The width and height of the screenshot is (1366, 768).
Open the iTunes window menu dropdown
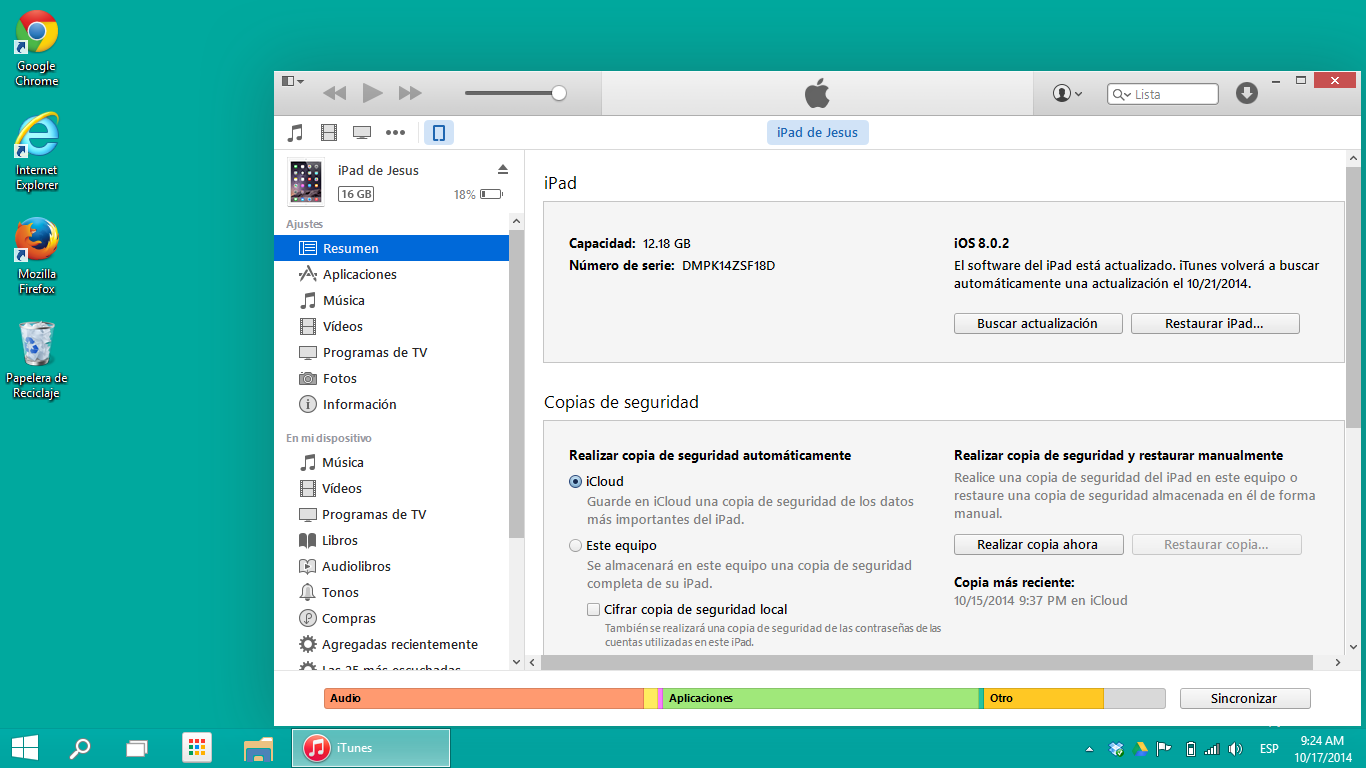coord(293,81)
